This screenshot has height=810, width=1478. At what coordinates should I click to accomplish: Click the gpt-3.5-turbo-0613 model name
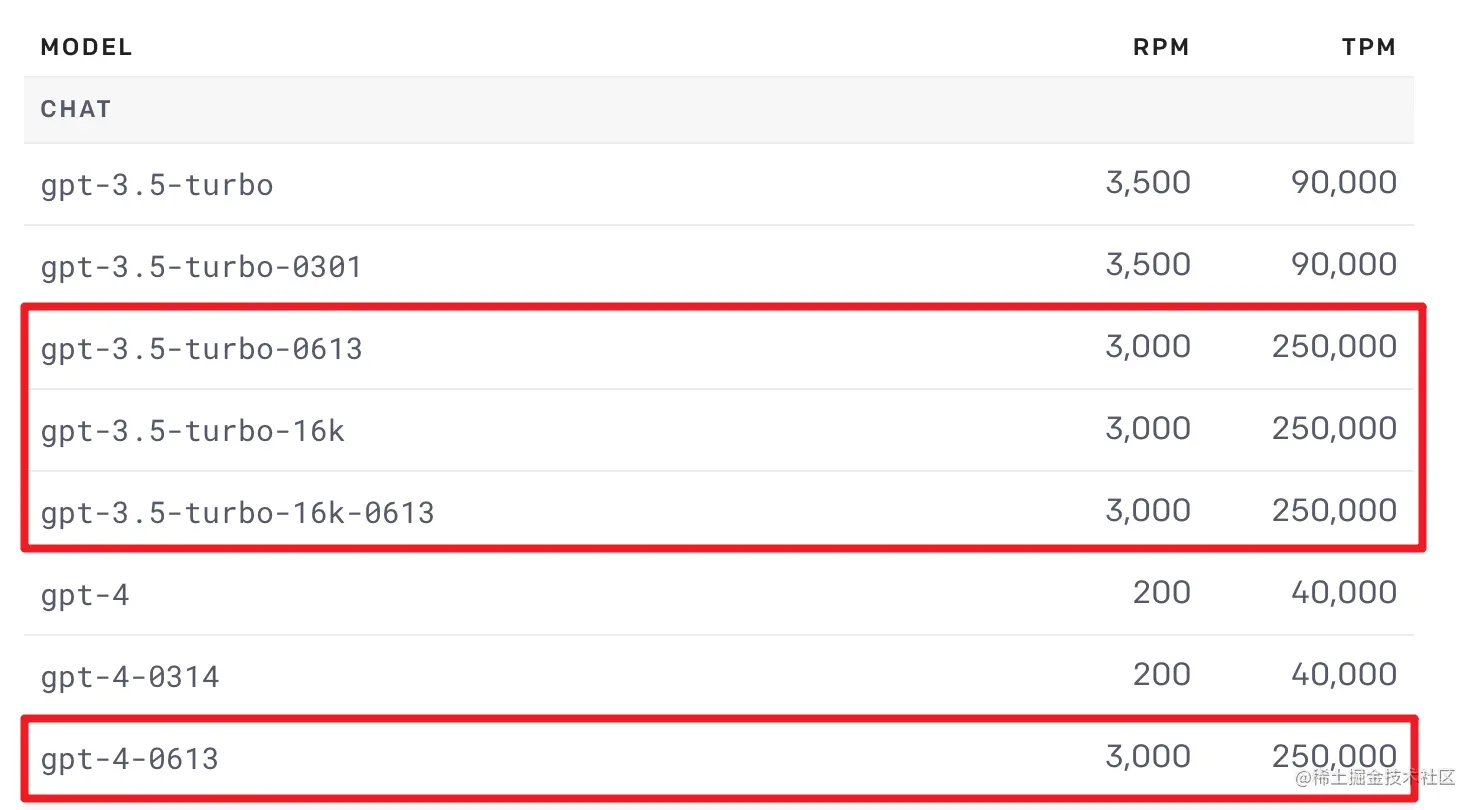click(201, 349)
